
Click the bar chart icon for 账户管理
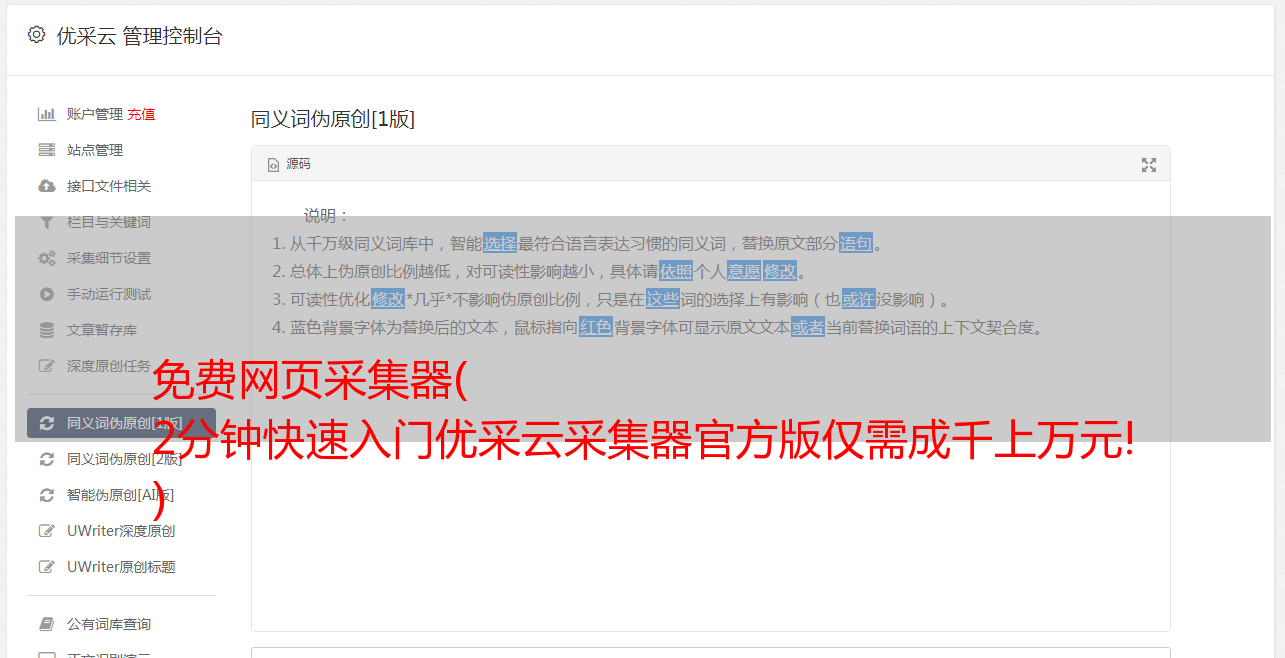(x=46, y=114)
